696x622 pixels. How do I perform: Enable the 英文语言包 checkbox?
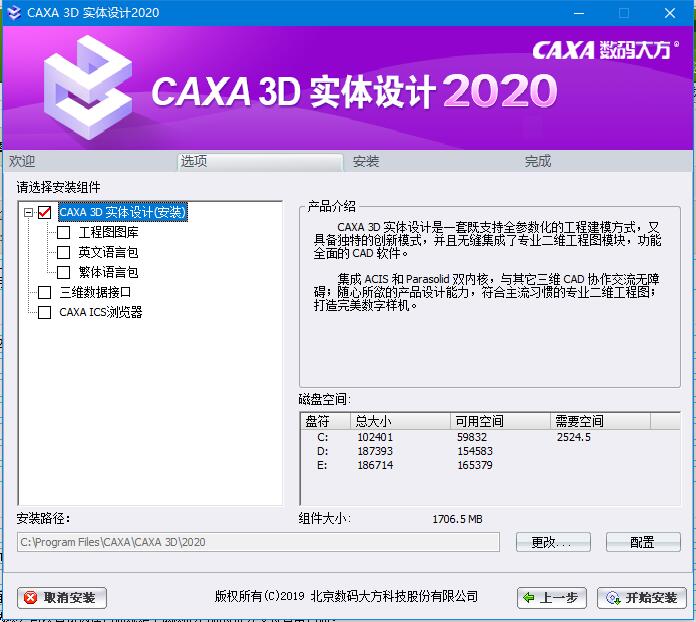click(63, 252)
